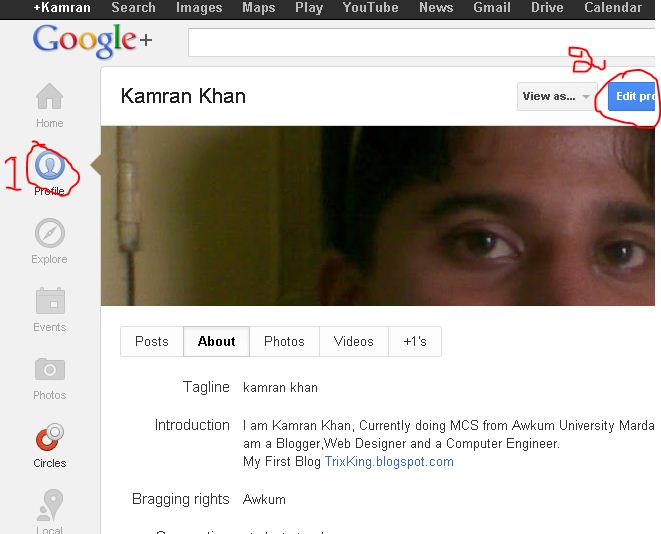Open the View as... dropdown
Screen dimensions: 661x534
tap(557, 97)
